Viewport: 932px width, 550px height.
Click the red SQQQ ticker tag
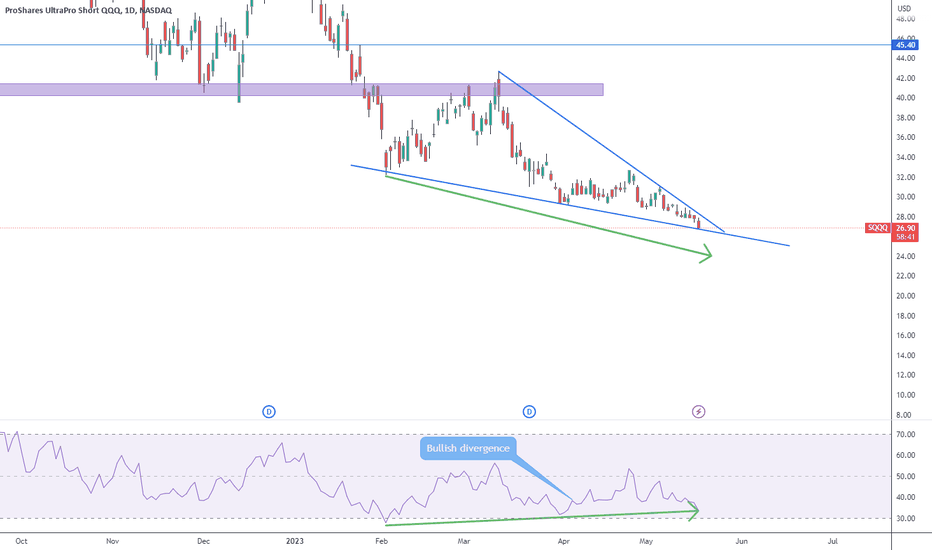coord(877,228)
